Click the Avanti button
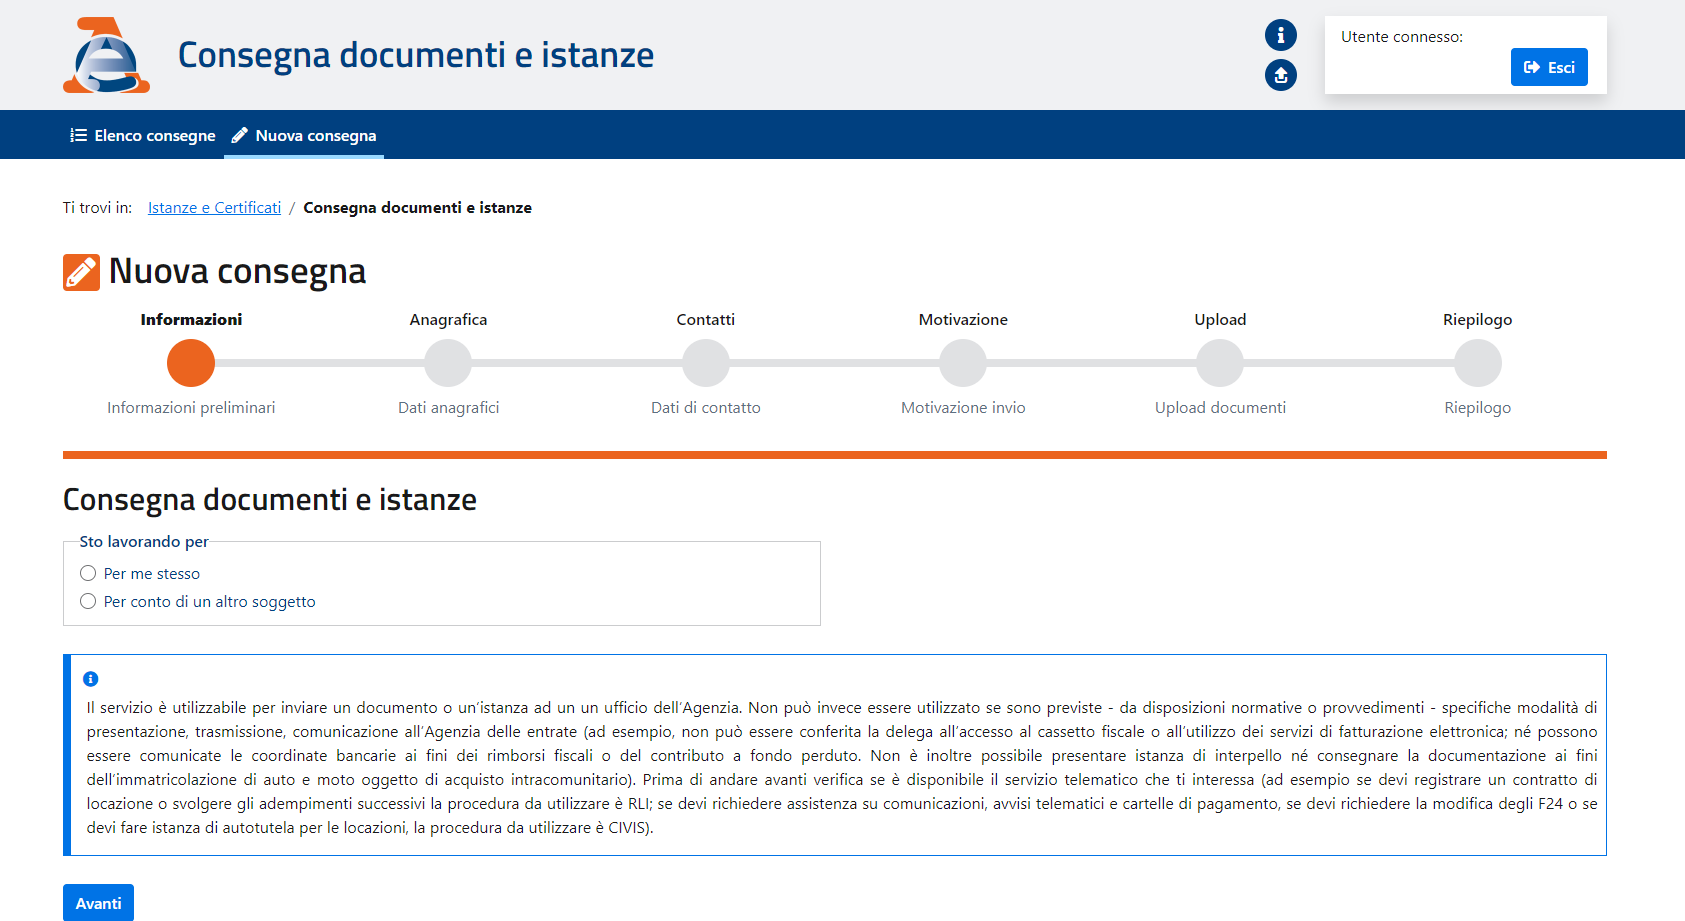Viewport: 1685px width, 921px height. tap(98, 903)
